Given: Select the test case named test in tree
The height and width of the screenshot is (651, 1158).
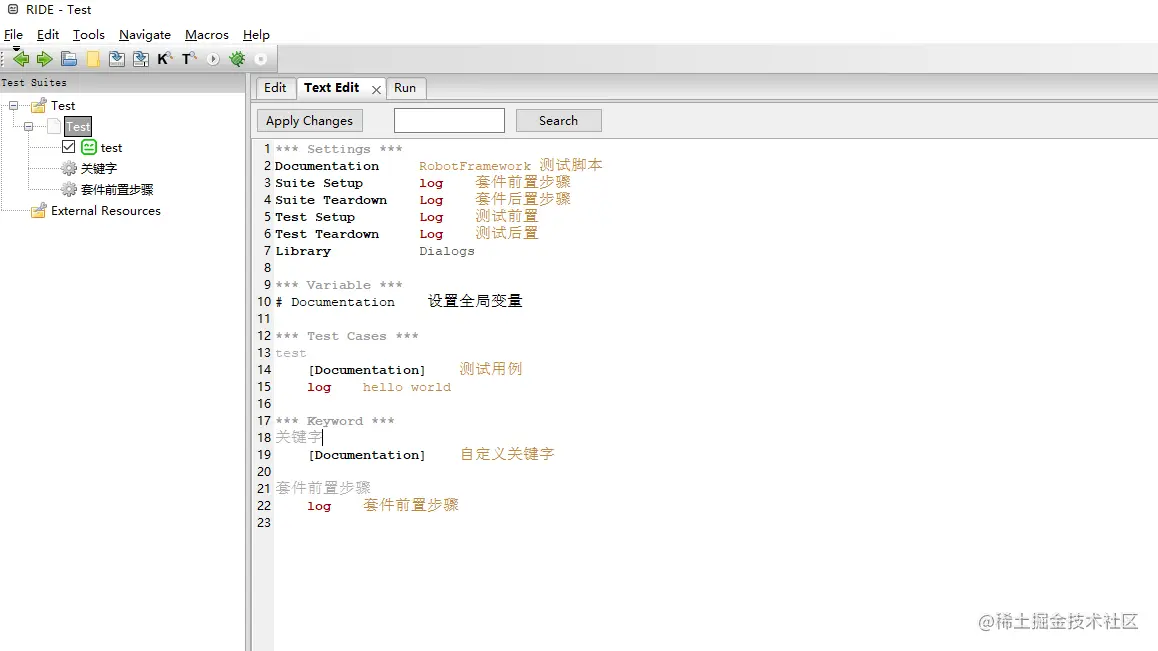Looking at the screenshot, I should pyautogui.click(x=112, y=148).
